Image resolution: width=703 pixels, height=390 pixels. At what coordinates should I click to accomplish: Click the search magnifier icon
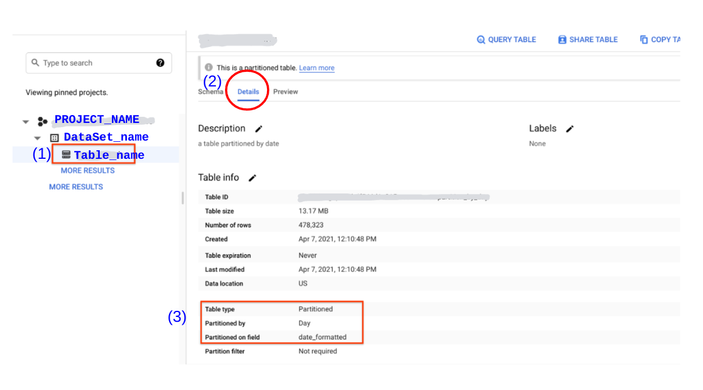[x=35, y=63]
